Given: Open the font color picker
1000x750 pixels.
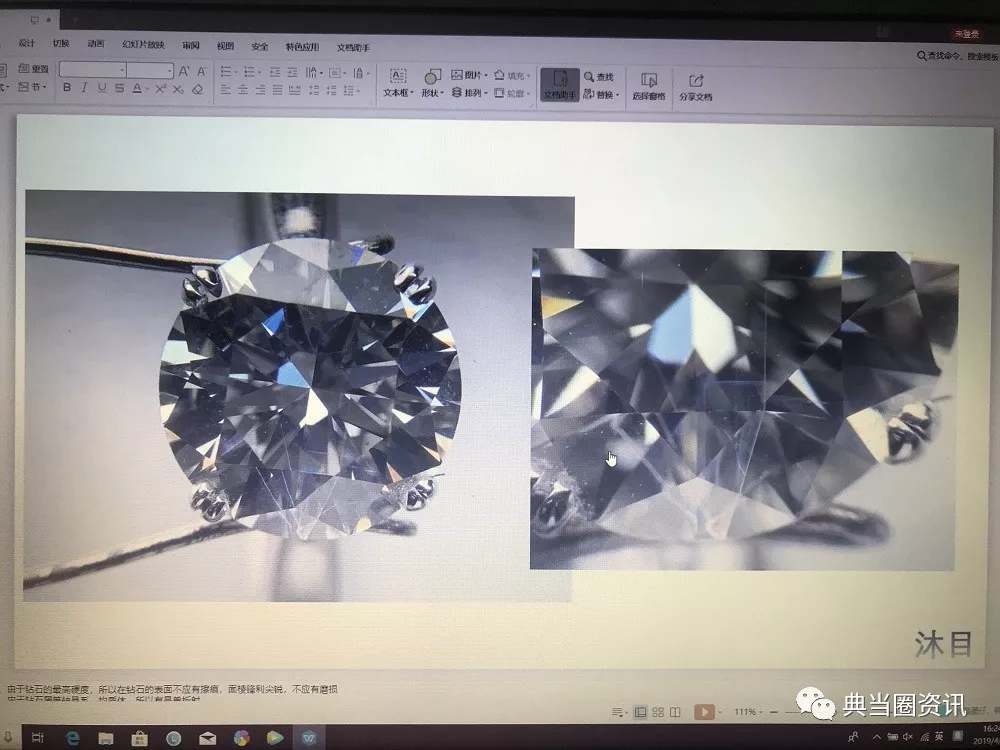Looking at the screenshot, I should [x=139, y=89].
